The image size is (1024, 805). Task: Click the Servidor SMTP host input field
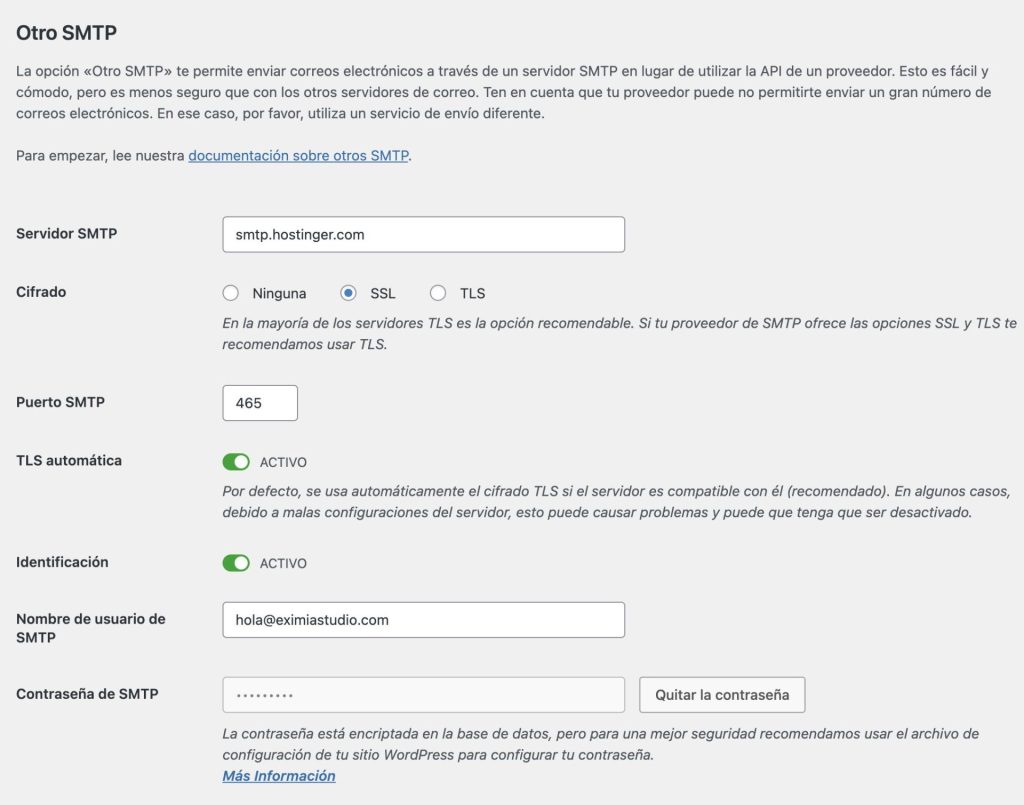(423, 234)
